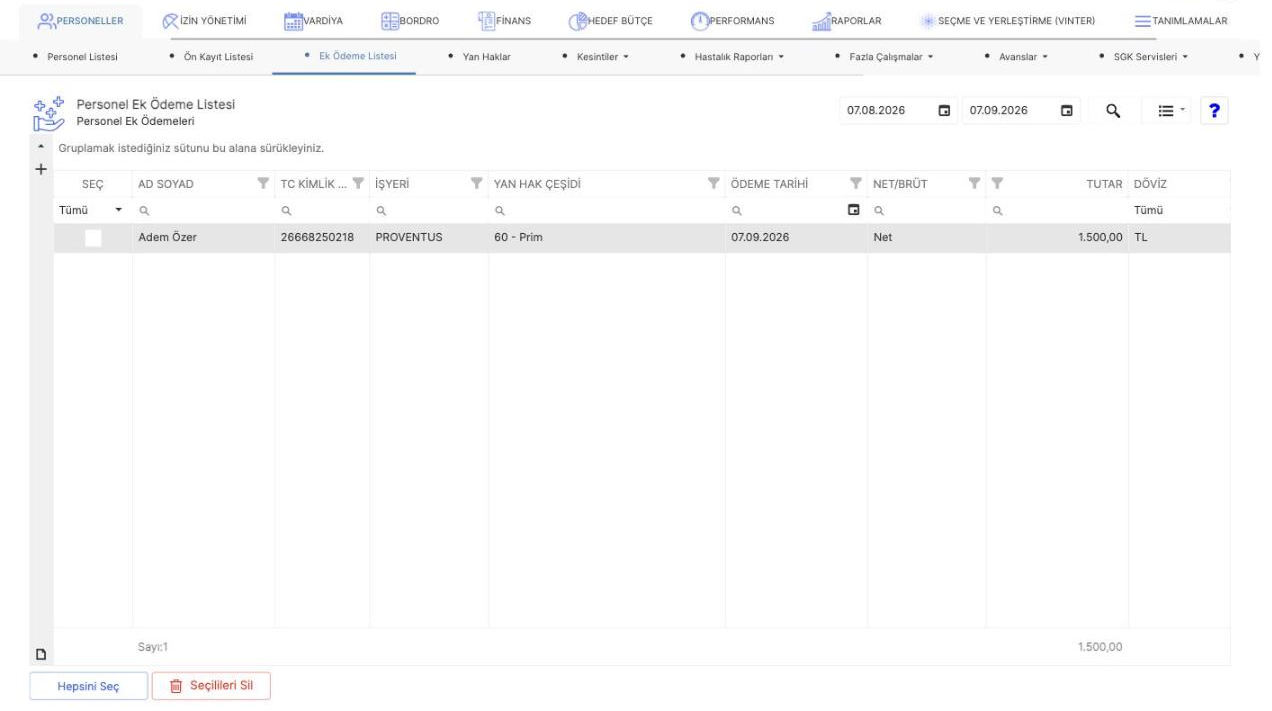
Task: Click the start date field 07.08.2026
Action: pos(886,110)
